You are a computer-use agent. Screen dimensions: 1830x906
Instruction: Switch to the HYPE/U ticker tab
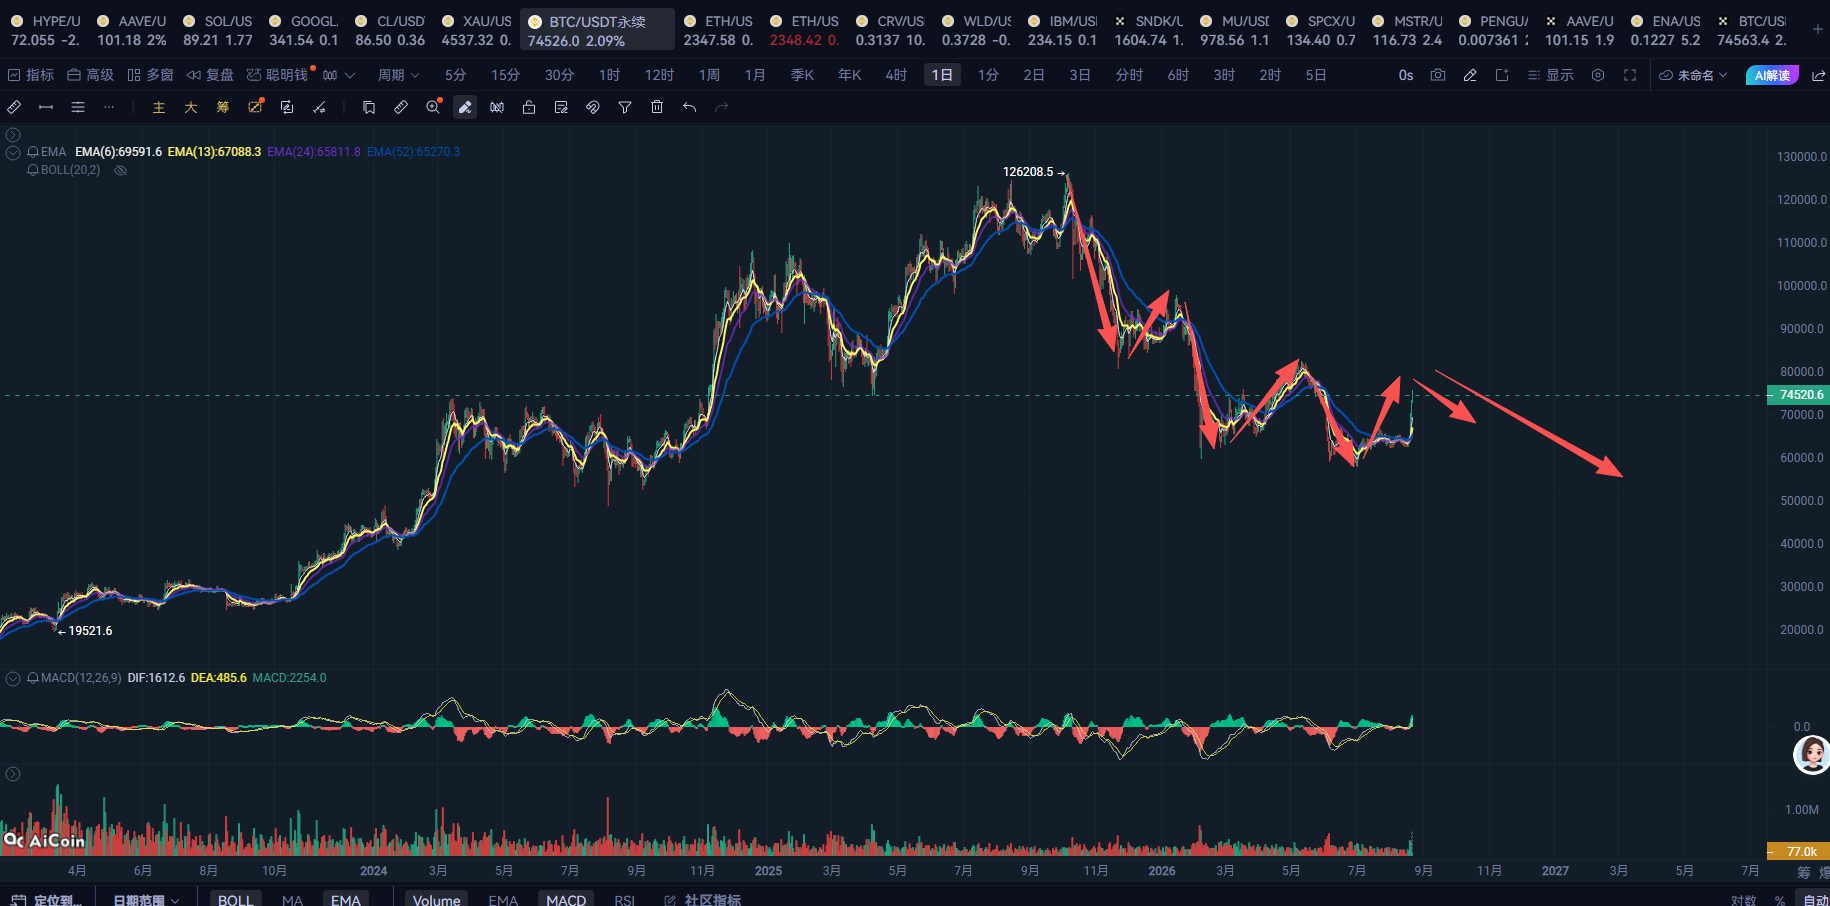click(46, 30)
